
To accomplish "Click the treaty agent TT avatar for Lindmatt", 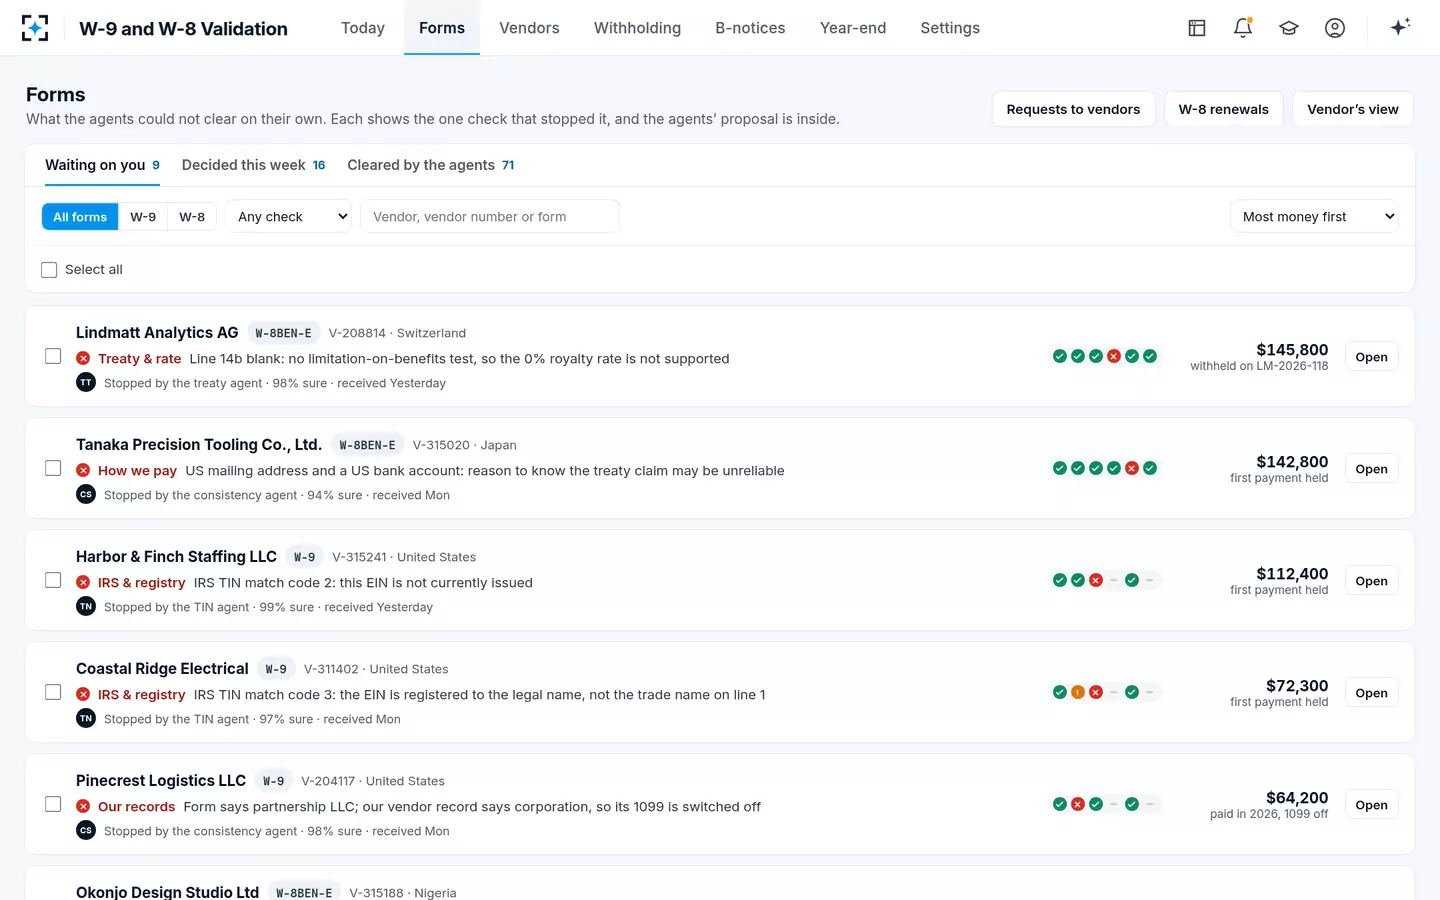I will (86, 382).
